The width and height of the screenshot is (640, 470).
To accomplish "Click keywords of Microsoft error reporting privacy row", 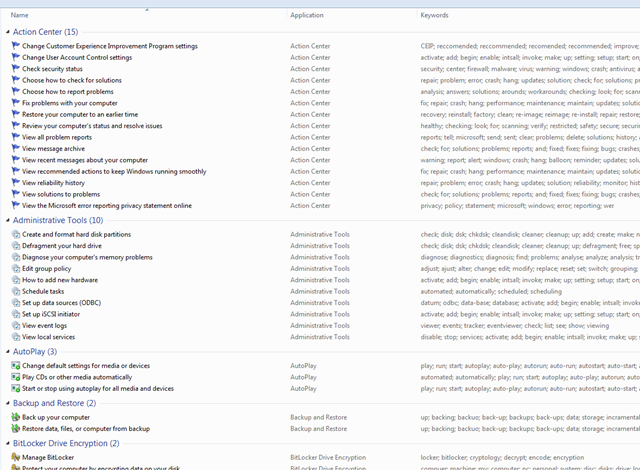I will pos(517,206).
